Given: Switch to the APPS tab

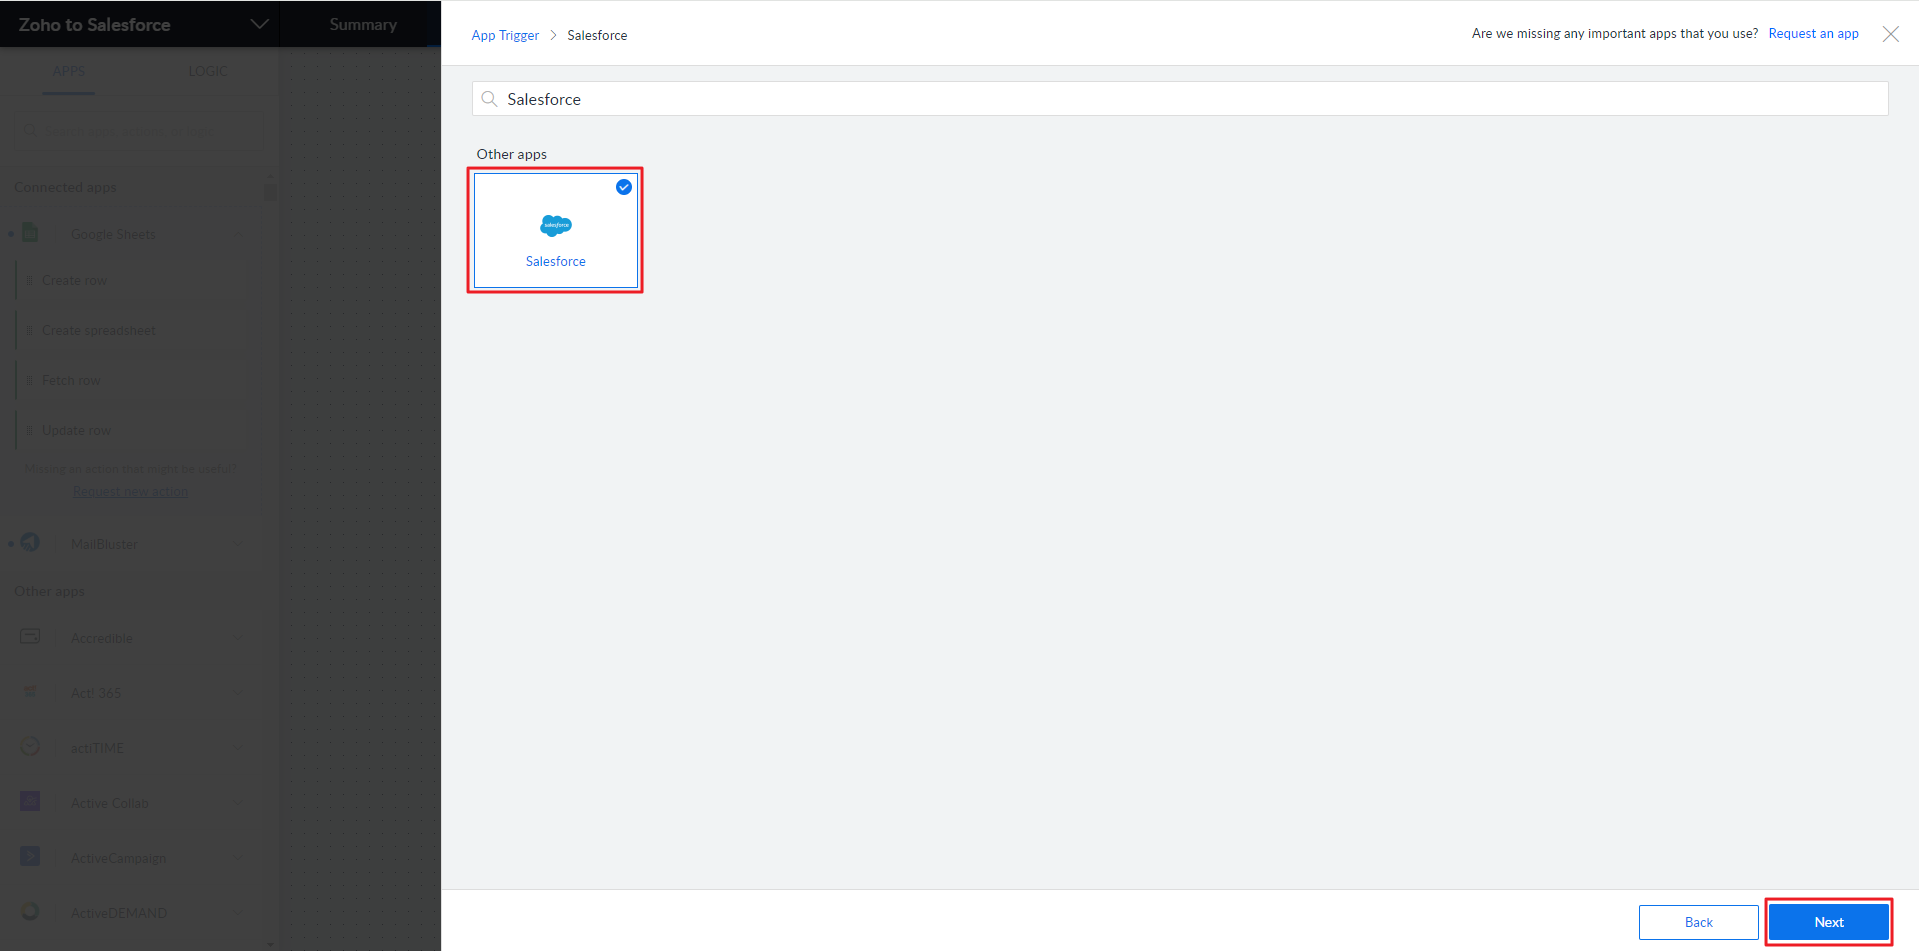Looking at the screenshot, I should click(68, 71).
